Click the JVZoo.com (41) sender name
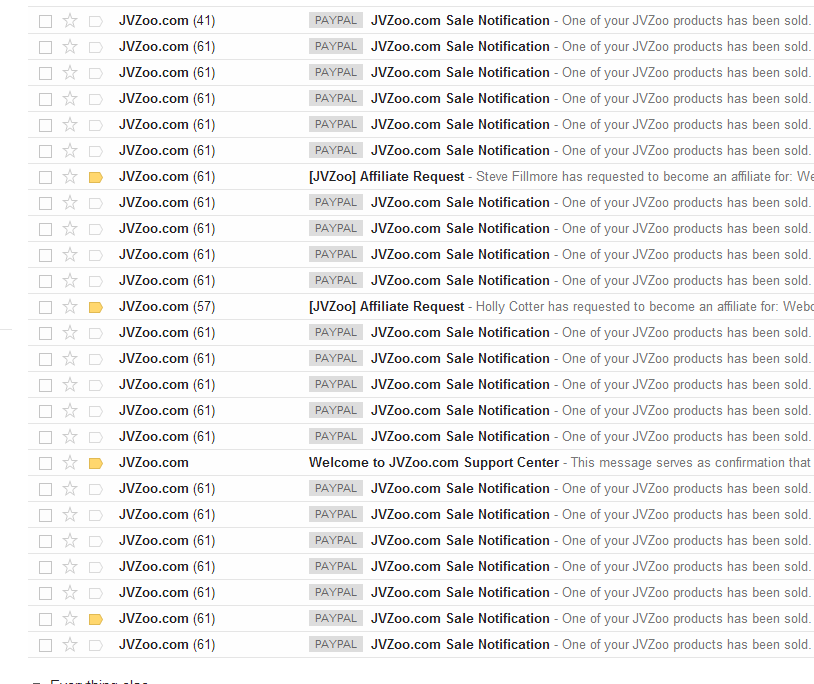Viewport: 814px width, 684px height. tap(166, 21)
